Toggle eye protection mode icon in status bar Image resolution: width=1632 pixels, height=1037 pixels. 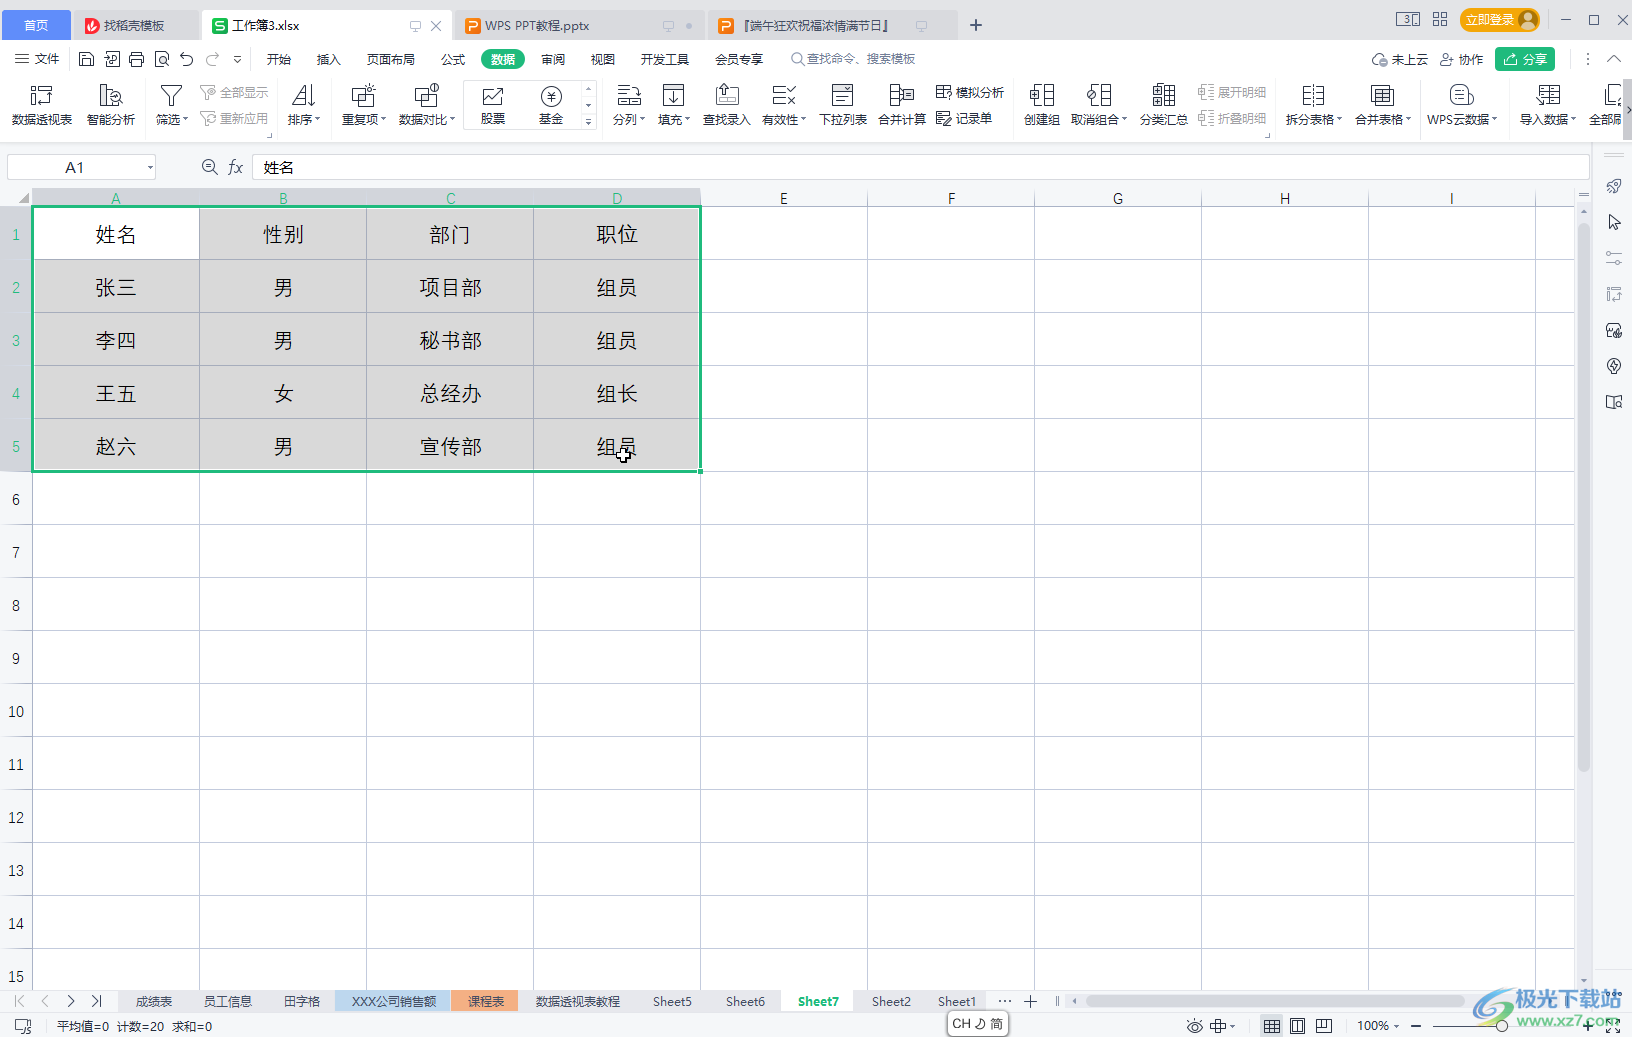1194,1026
